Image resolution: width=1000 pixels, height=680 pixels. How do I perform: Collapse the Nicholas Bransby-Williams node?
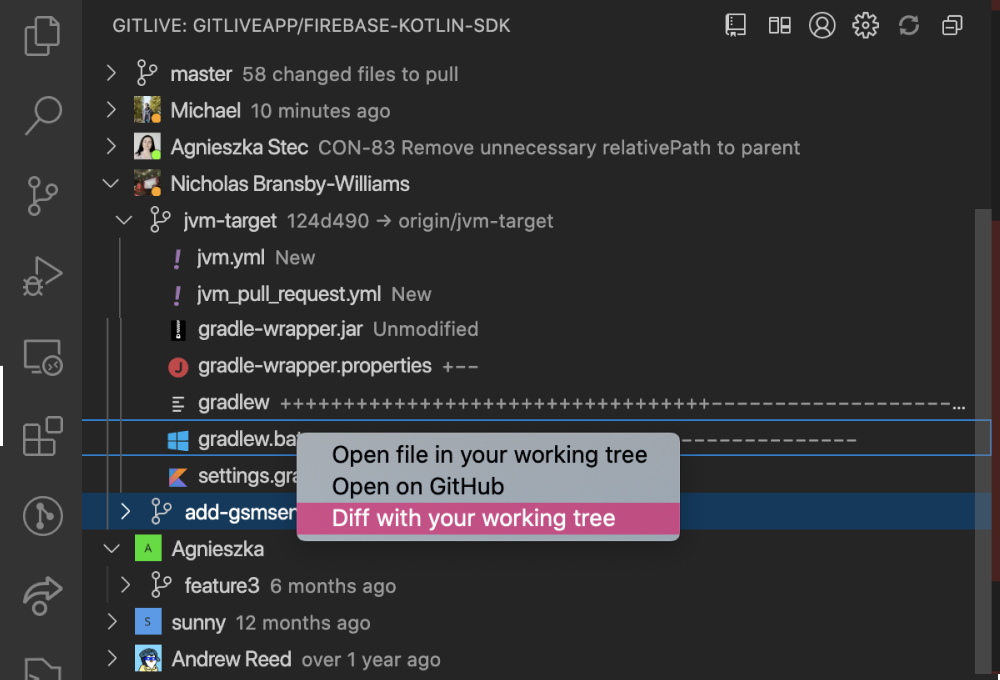(111, 184)
